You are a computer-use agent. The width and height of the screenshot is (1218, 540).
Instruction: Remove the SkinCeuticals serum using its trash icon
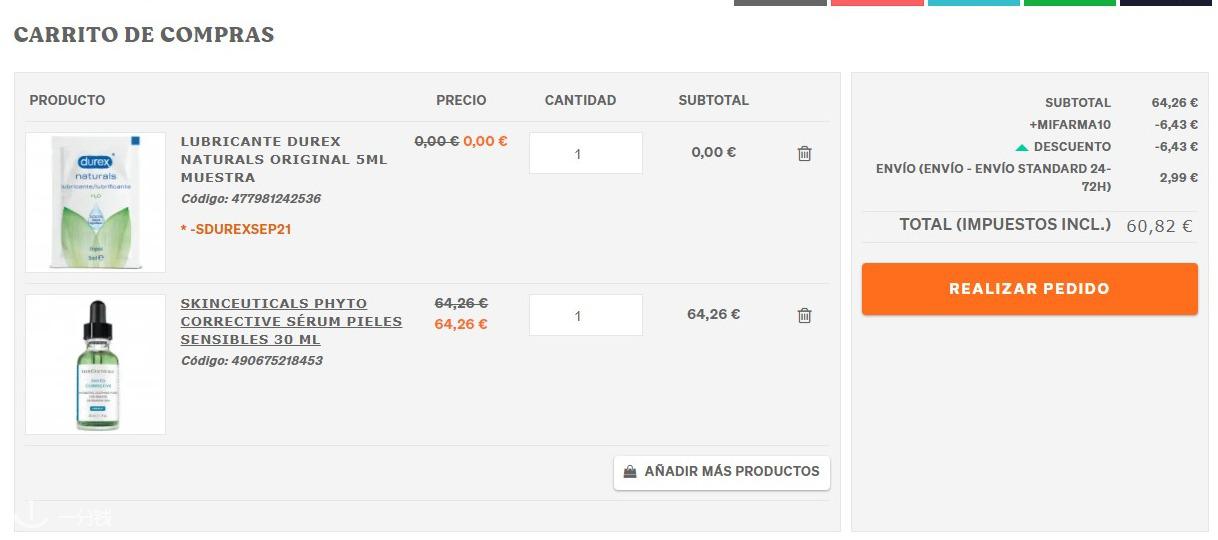(804, 316)
